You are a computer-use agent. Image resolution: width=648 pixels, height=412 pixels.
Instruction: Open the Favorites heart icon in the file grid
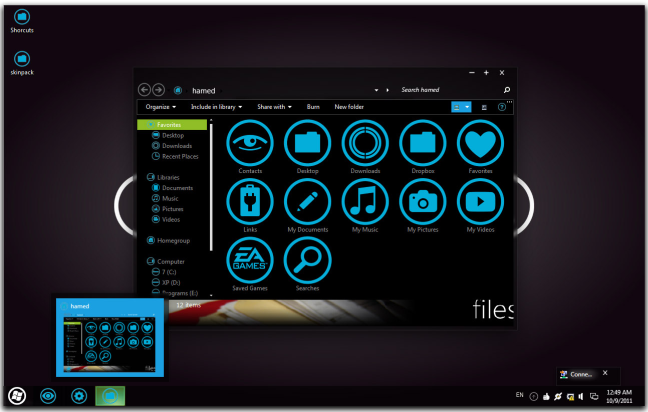(480, 143)
